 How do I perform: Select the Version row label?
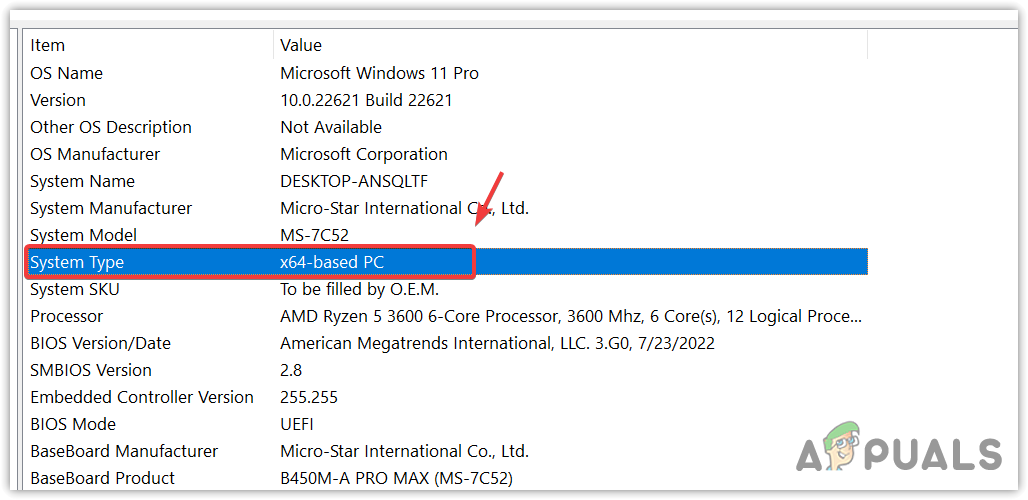(x=58, y=100)
